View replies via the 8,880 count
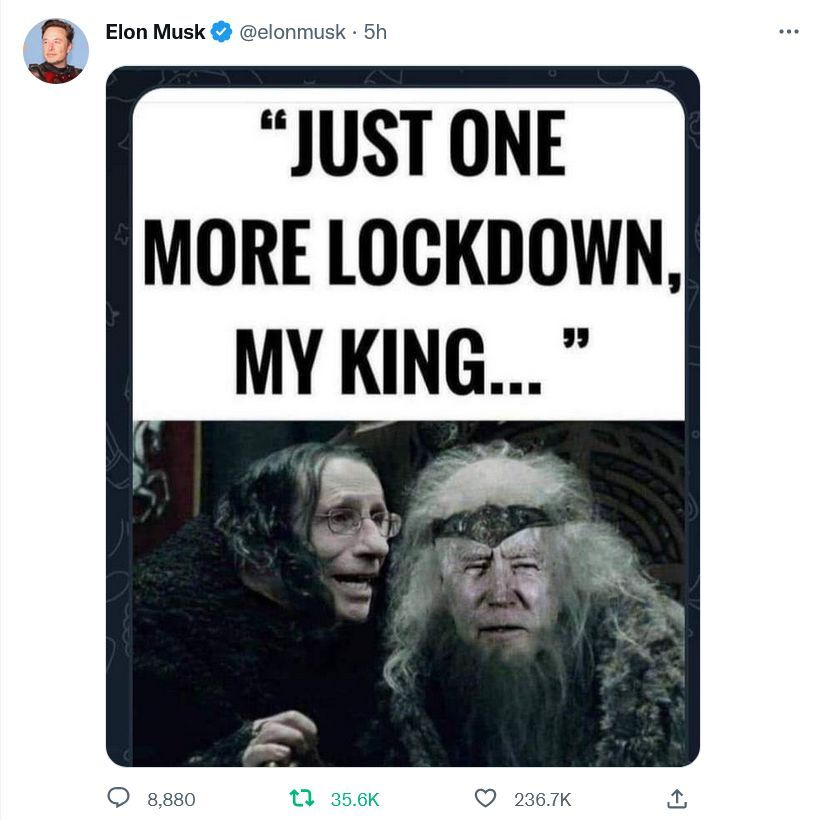This screenshot has height=820, width=816. (x=171, y=800)
